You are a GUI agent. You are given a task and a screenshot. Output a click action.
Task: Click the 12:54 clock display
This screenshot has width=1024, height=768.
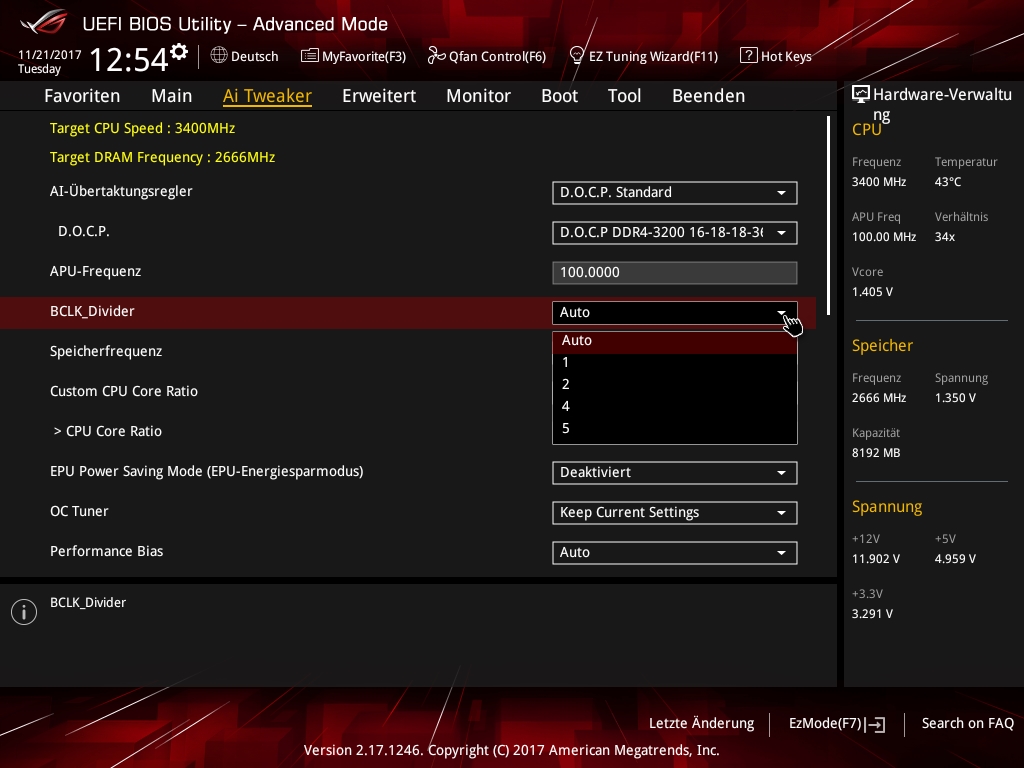(129, 59)
